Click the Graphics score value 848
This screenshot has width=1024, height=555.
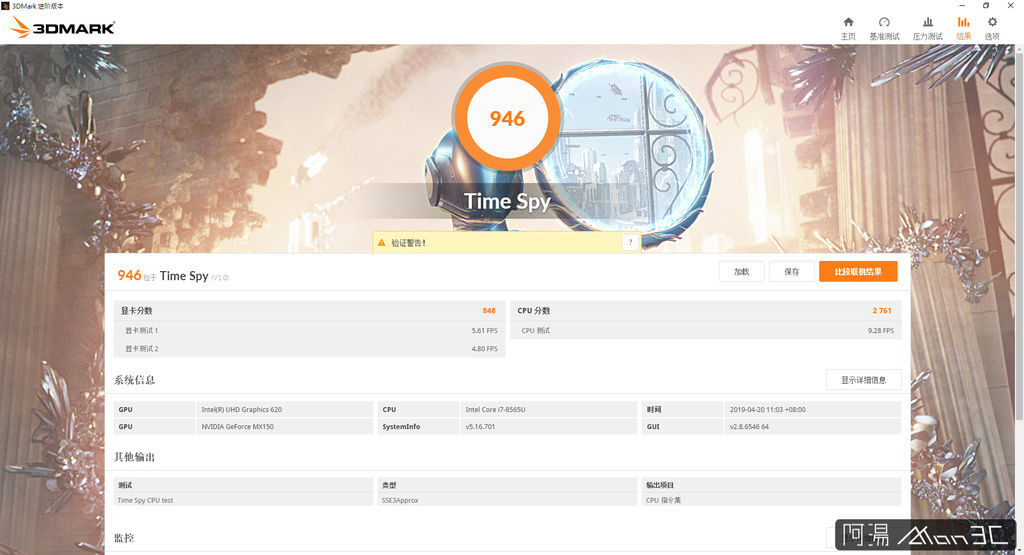[489, 311]
